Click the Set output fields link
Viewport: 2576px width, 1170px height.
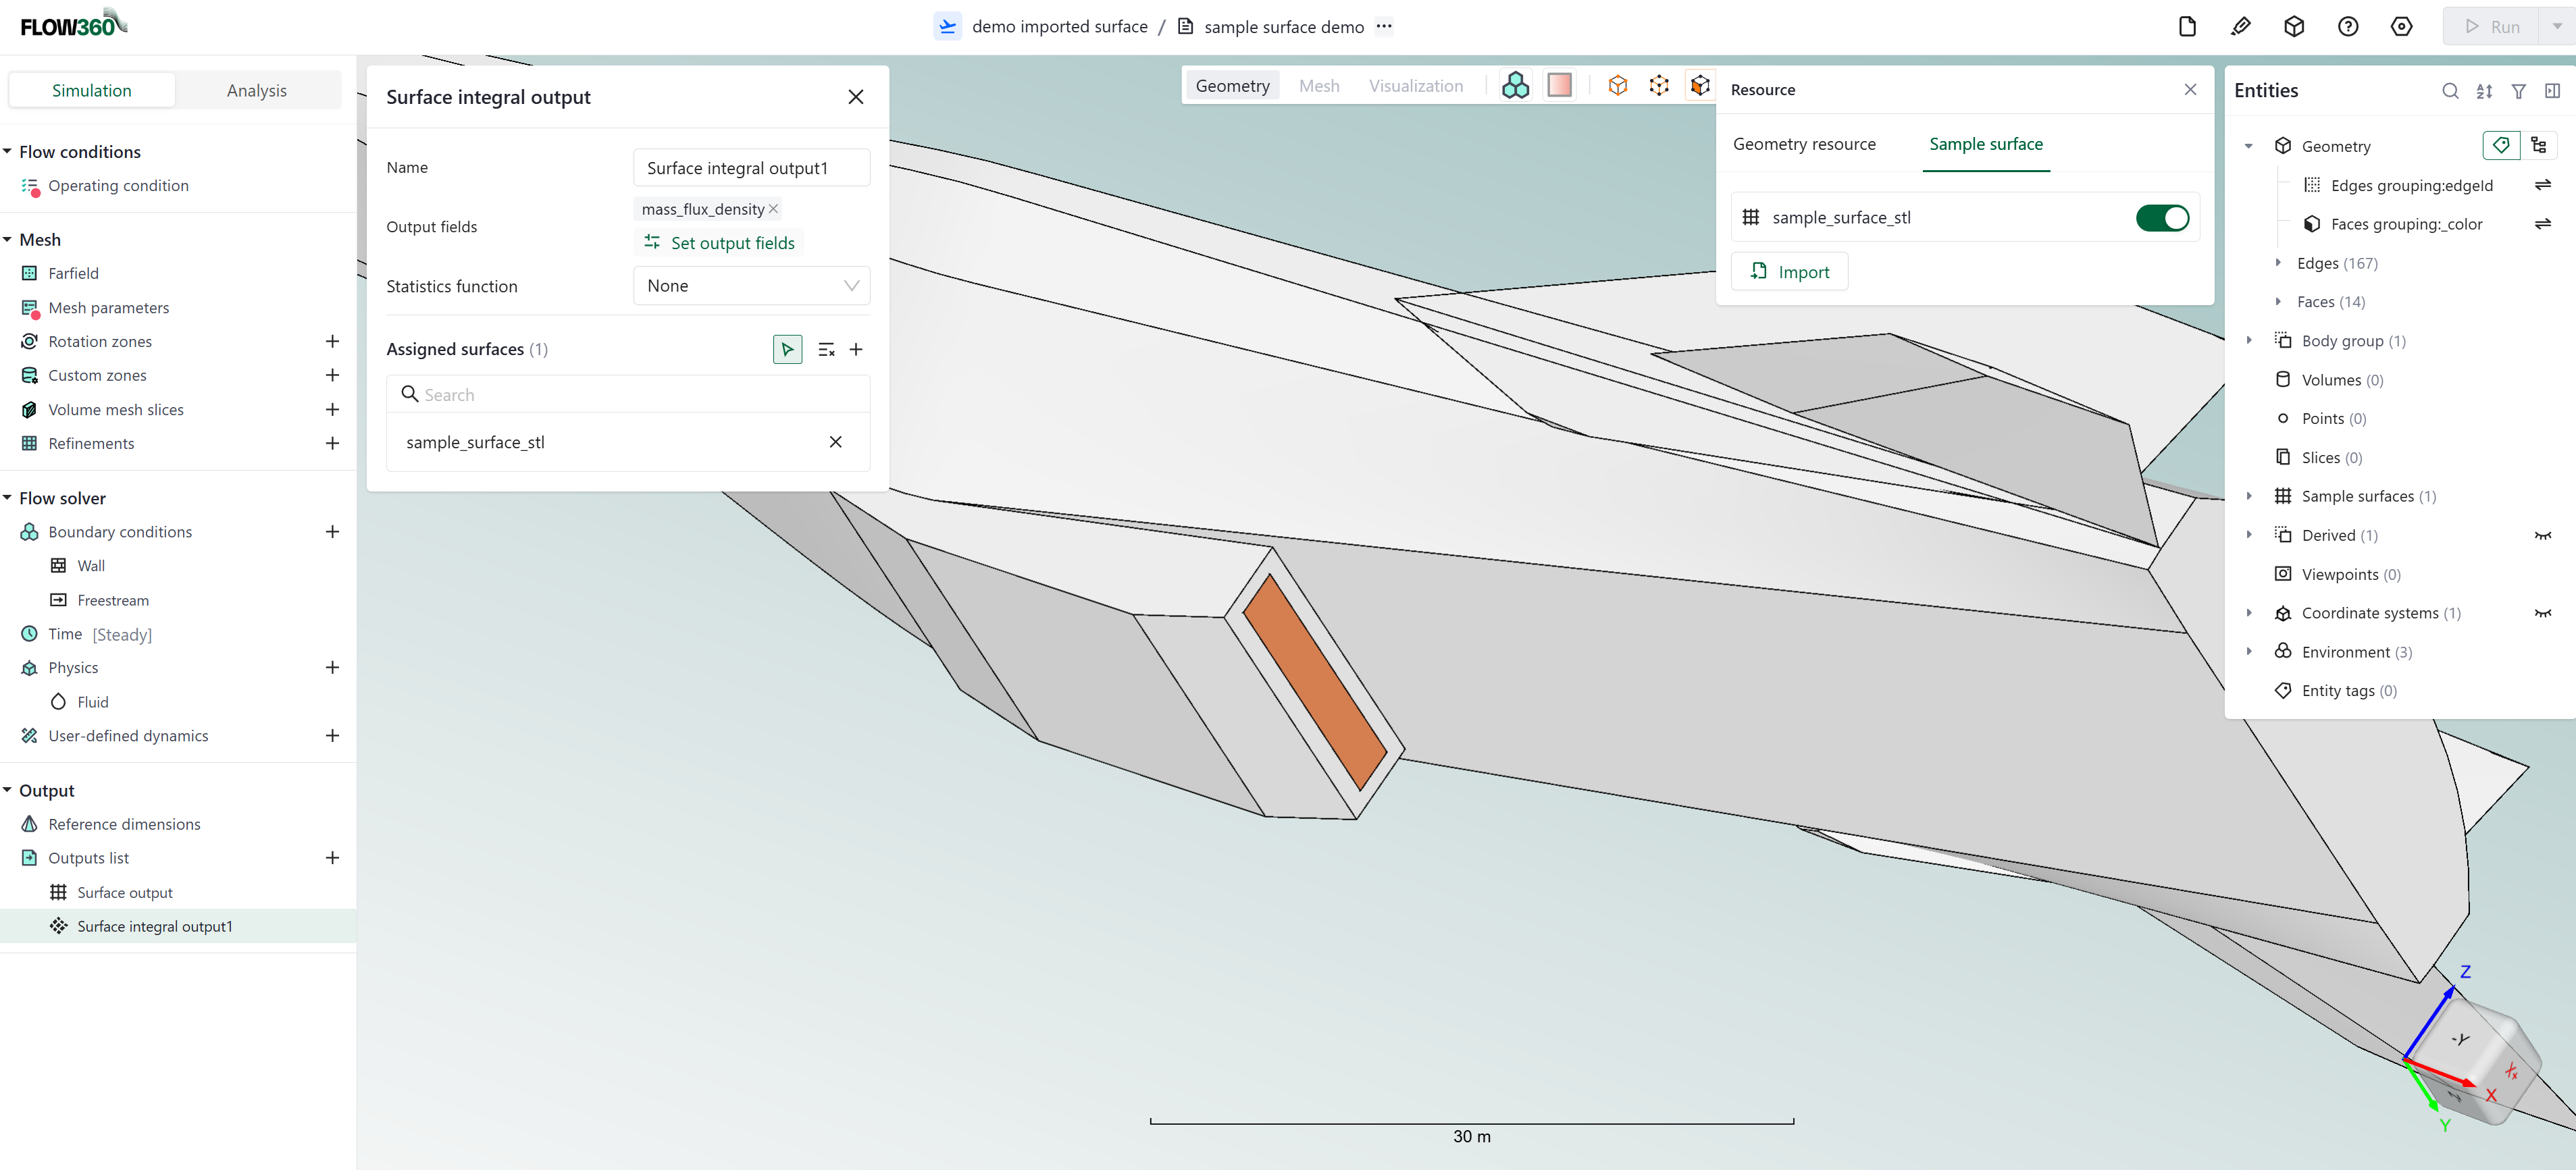pyautogui.click(x=719, y=242)
